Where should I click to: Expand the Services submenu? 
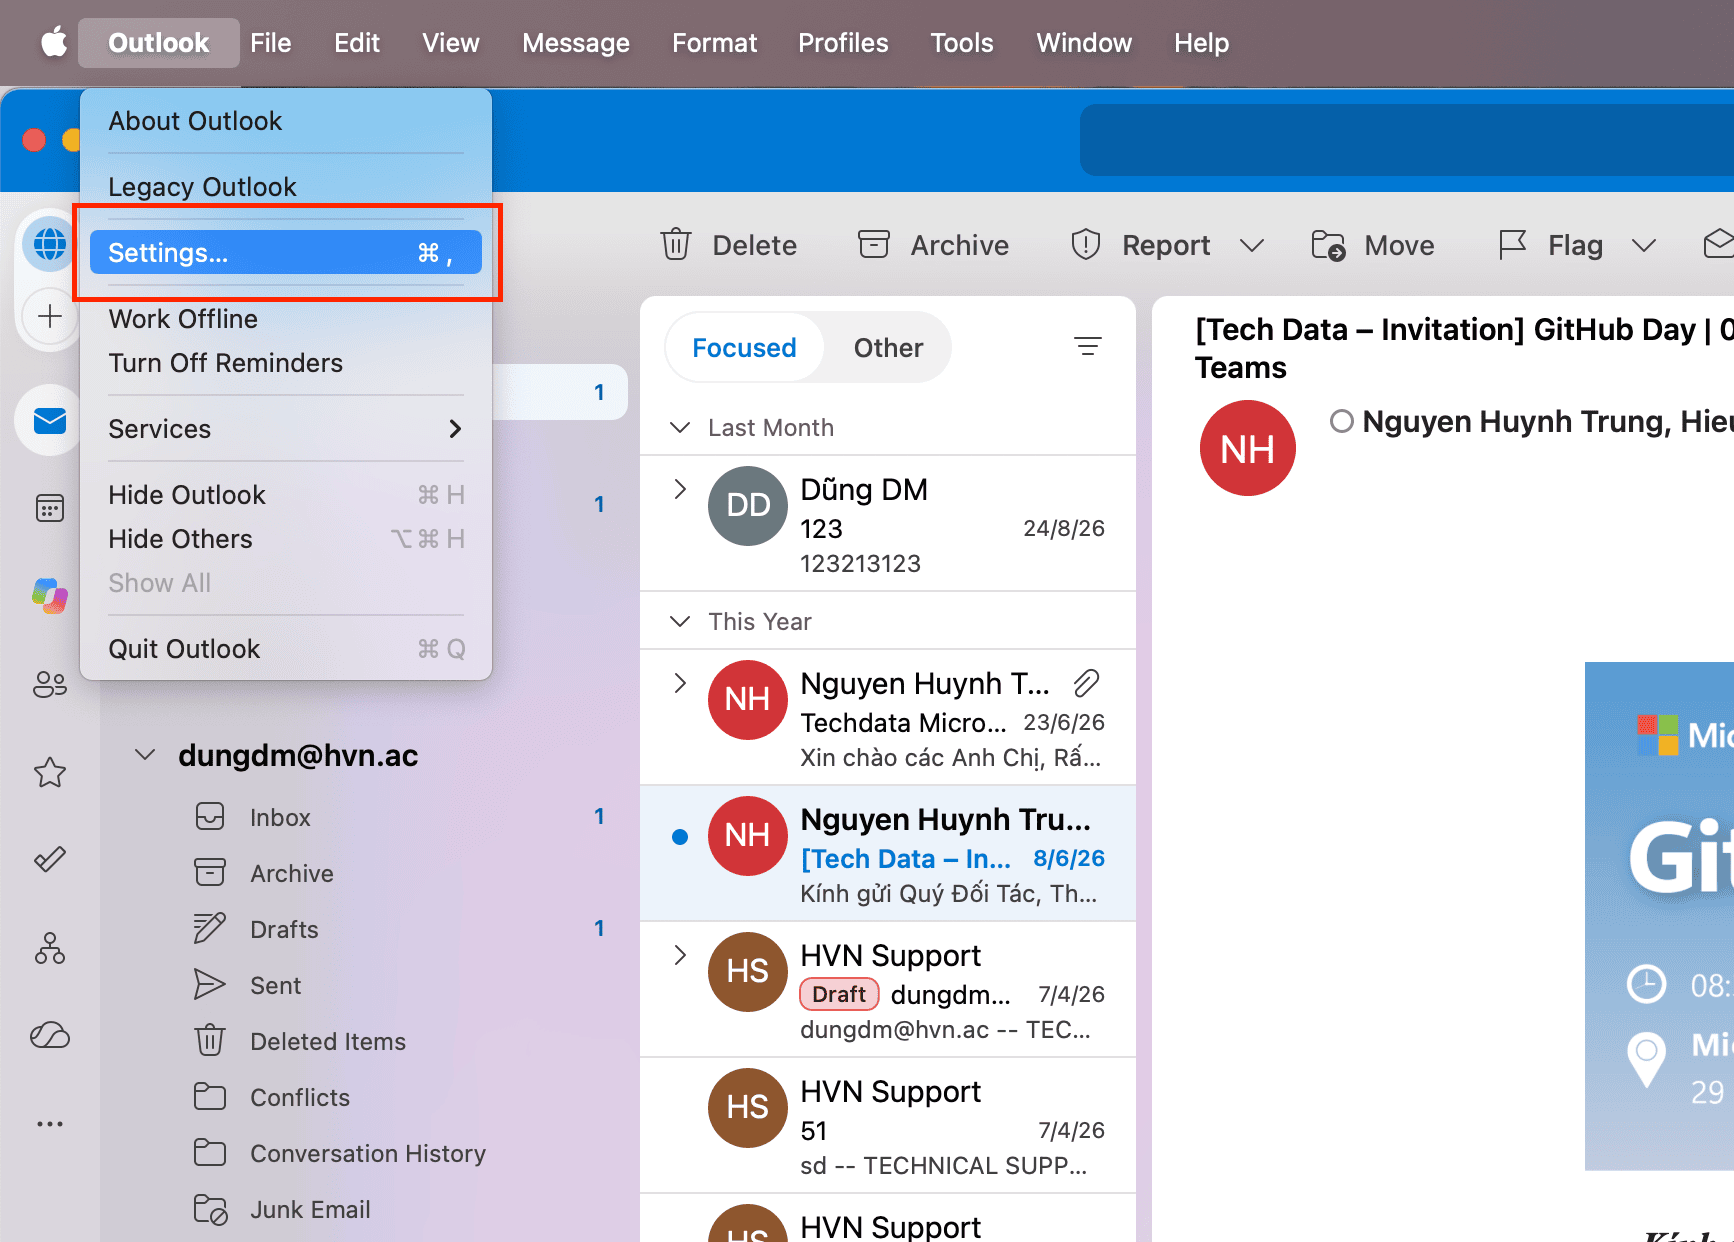(x=455, y=429)
